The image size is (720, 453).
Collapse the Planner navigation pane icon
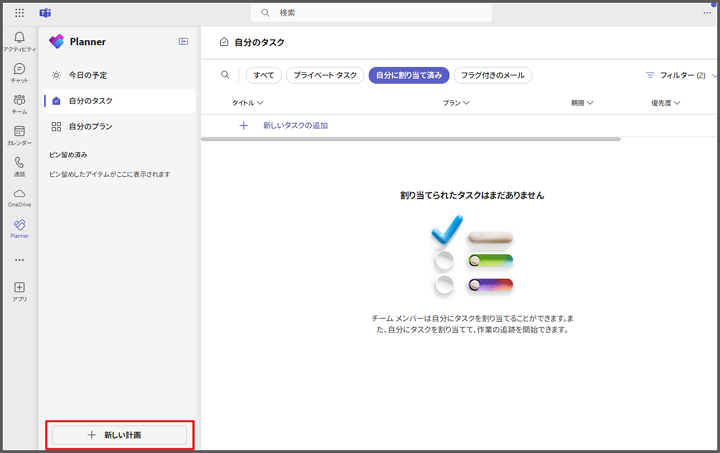(183, 41)
